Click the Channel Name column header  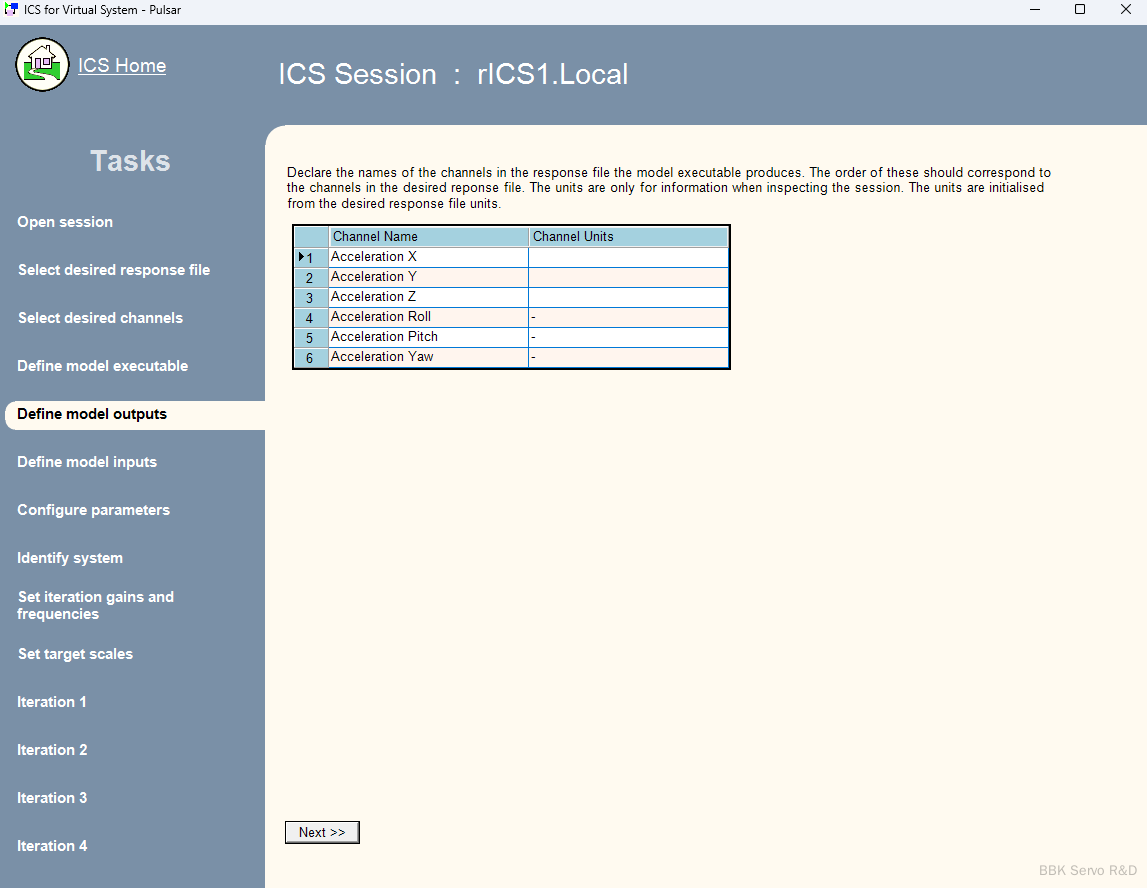[x=428, y=237]
